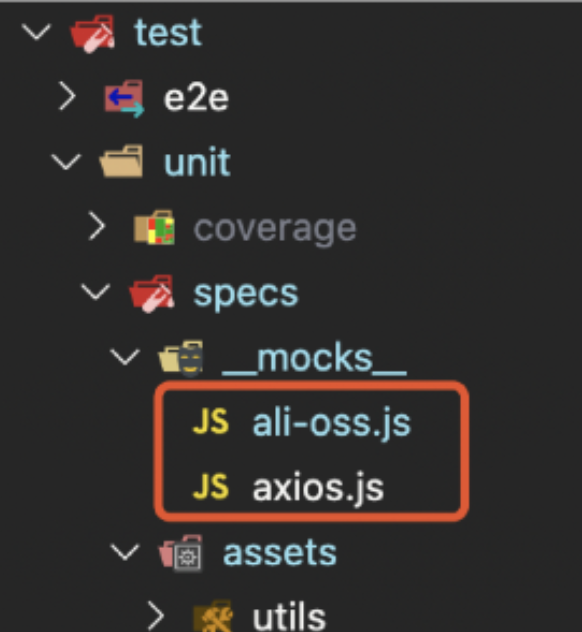
Task: Expand the coverage folder chevron
Action: [97, 227]
